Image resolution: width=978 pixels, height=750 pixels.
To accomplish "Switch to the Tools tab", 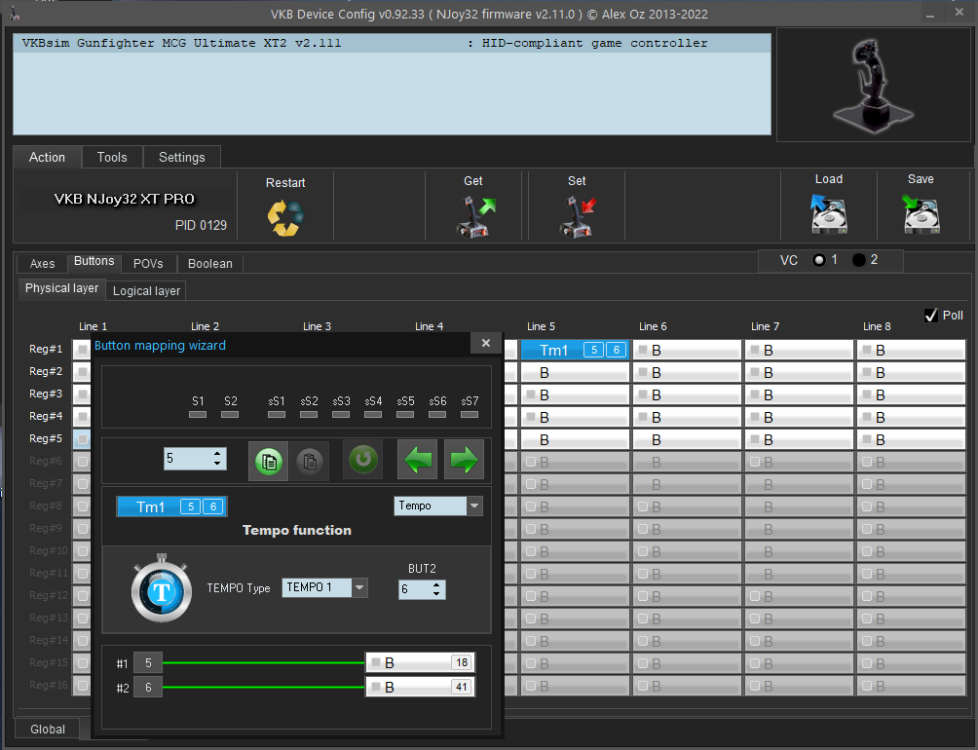I will click(112, 157).
